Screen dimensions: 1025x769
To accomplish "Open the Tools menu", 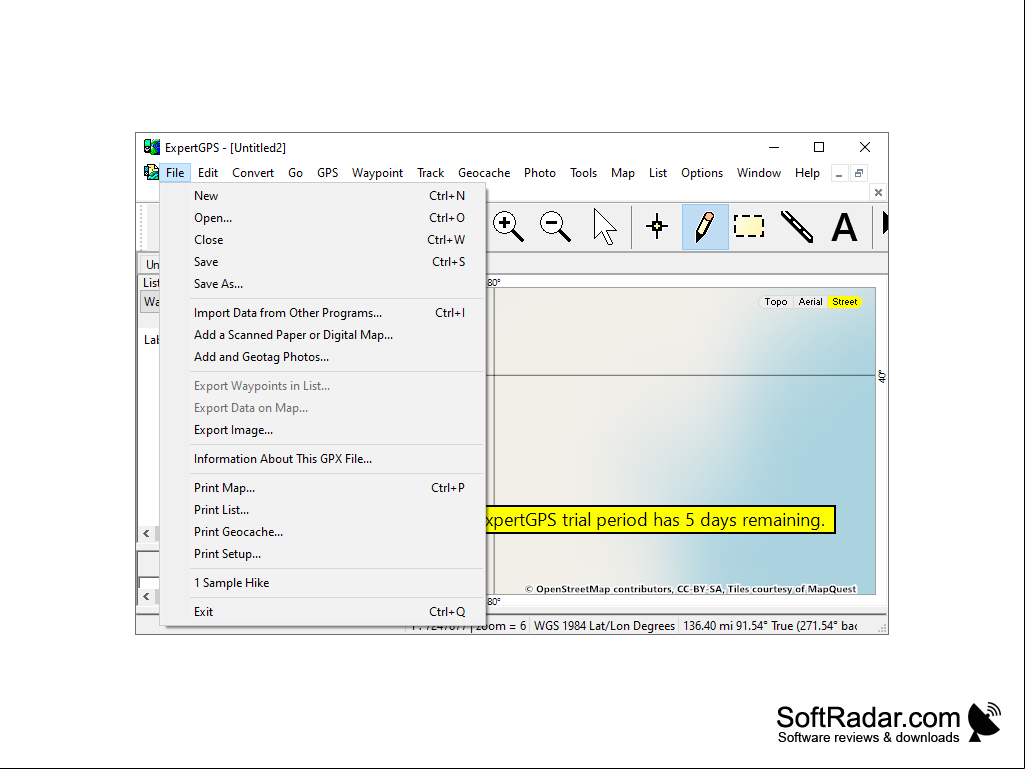I will 583,173.
